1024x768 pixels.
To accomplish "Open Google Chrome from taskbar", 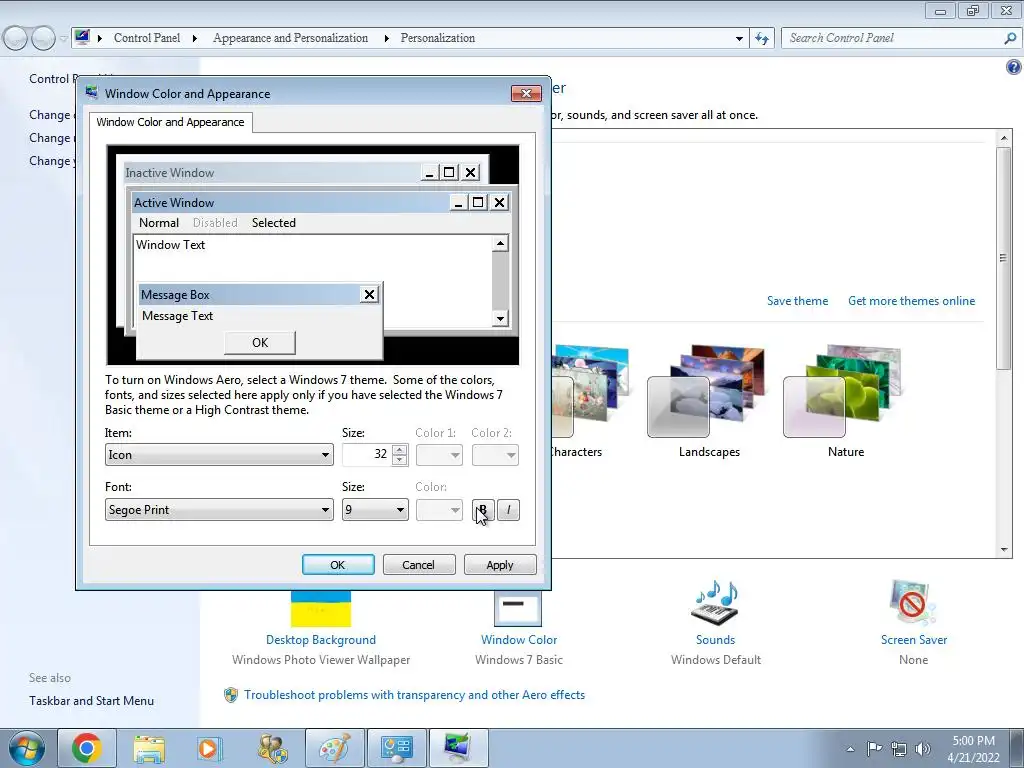I will click(87, 748).
